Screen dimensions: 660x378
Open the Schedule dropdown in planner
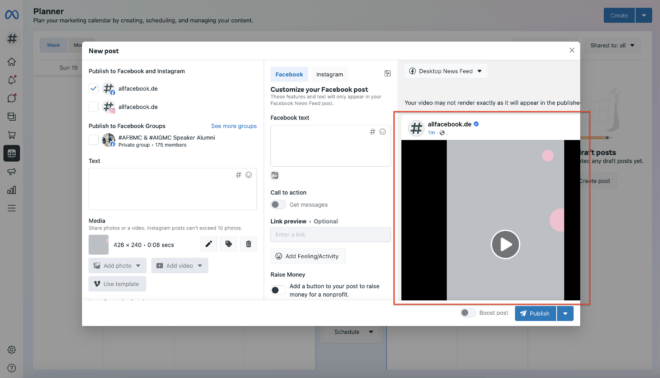click(353, 332)
